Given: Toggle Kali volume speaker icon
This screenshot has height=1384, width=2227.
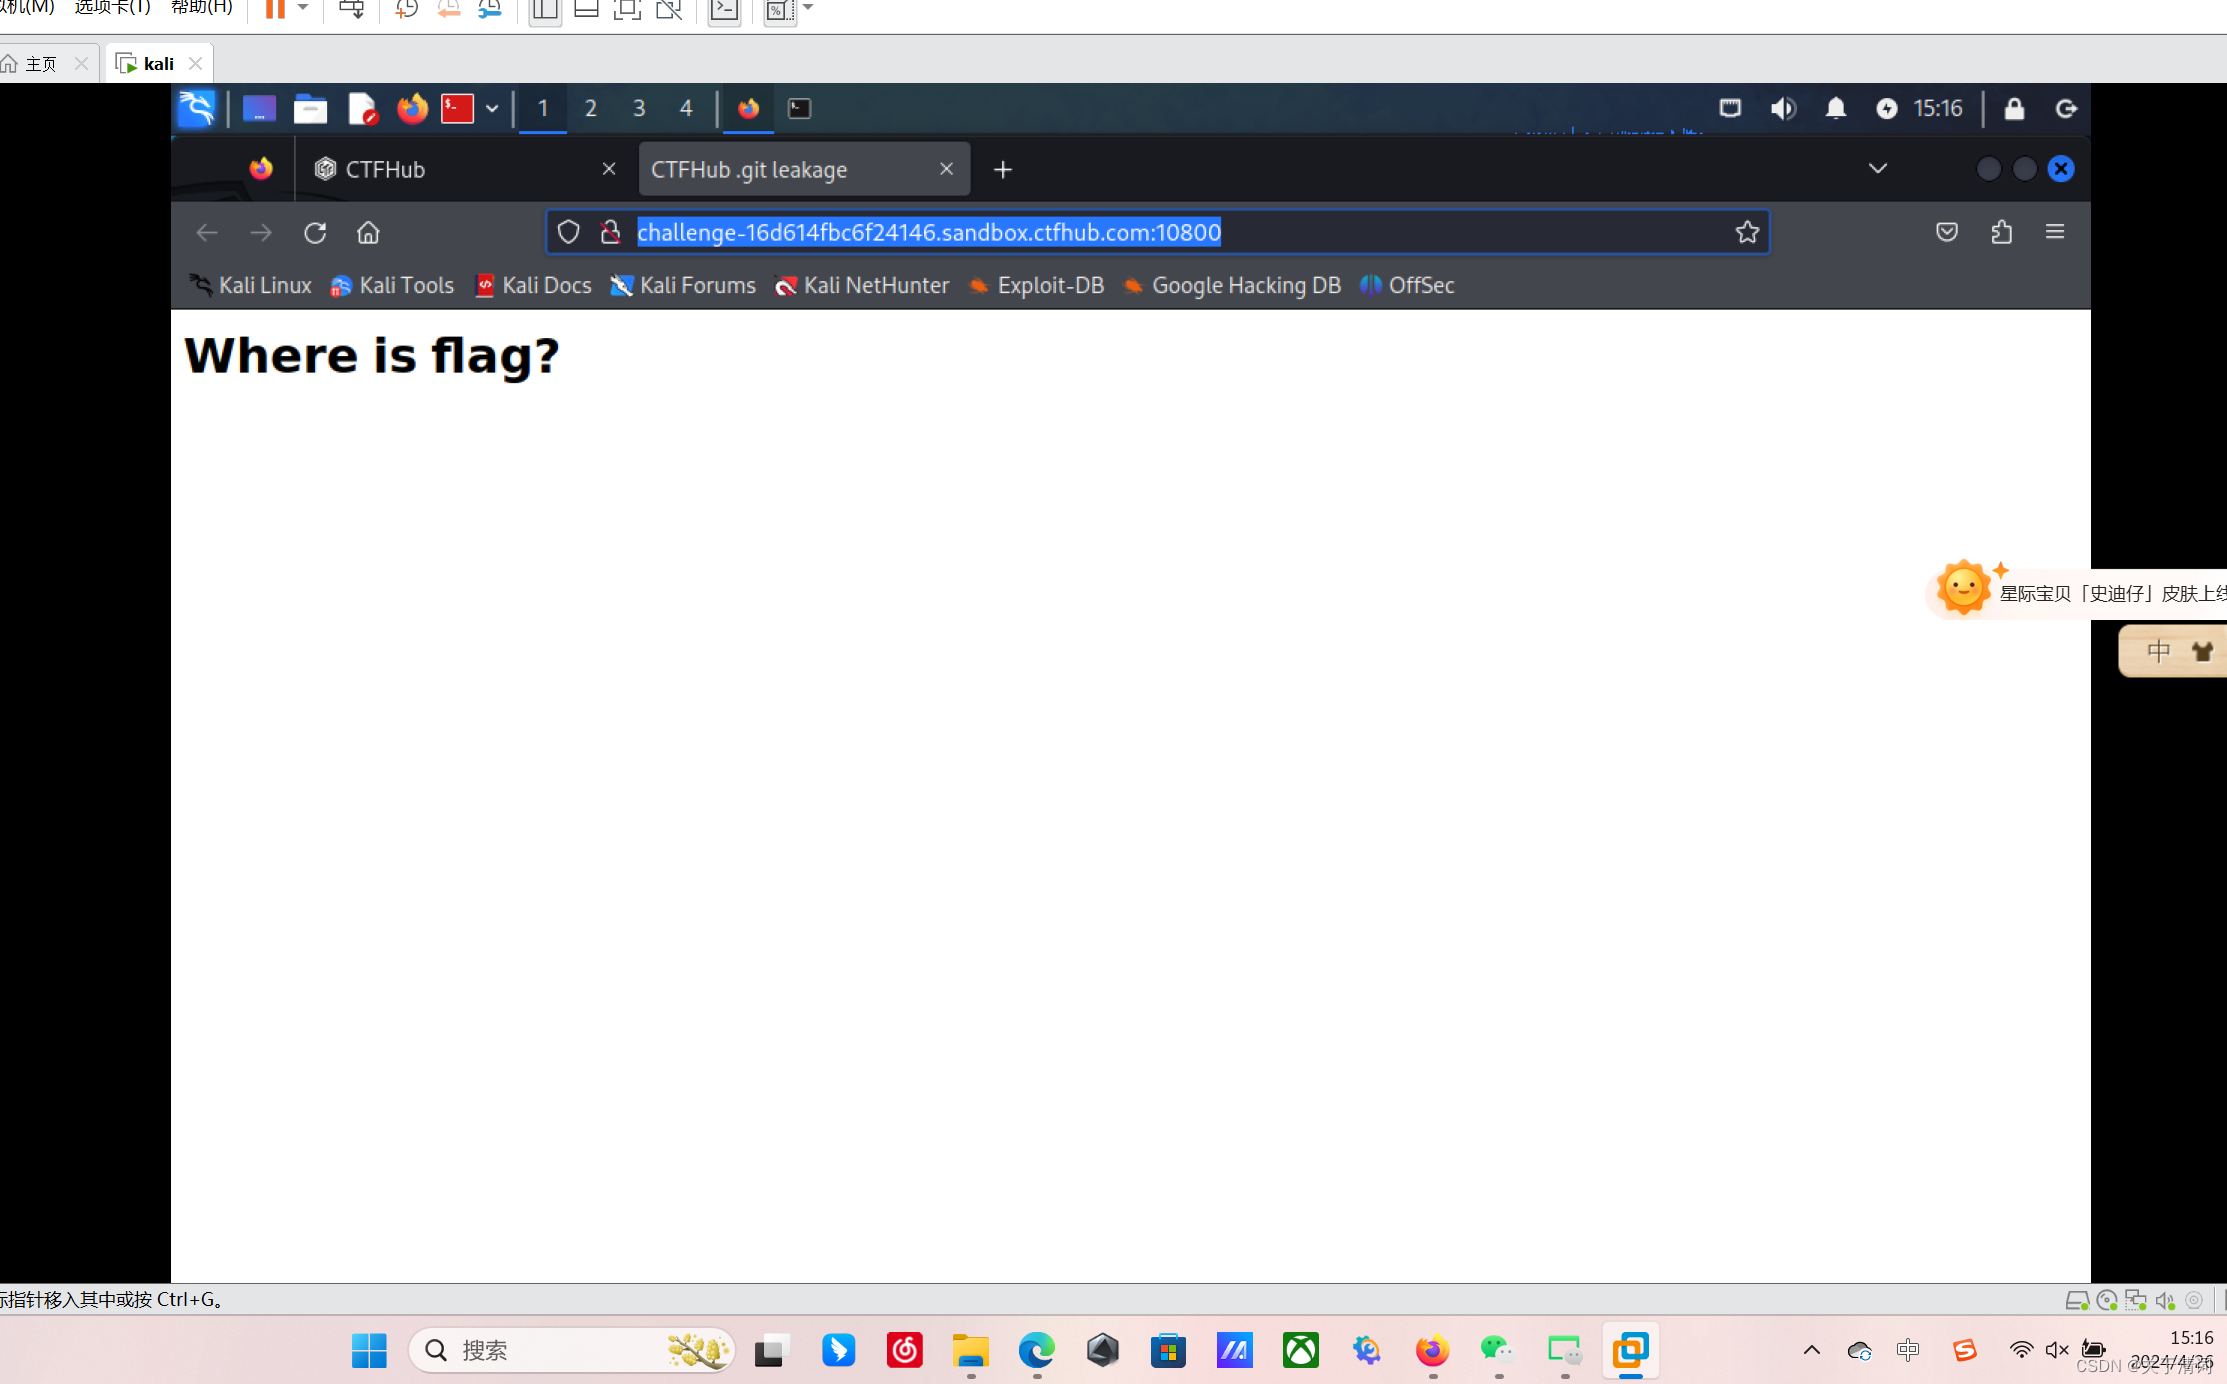Looking at the screenshot, I should 1783,108.
